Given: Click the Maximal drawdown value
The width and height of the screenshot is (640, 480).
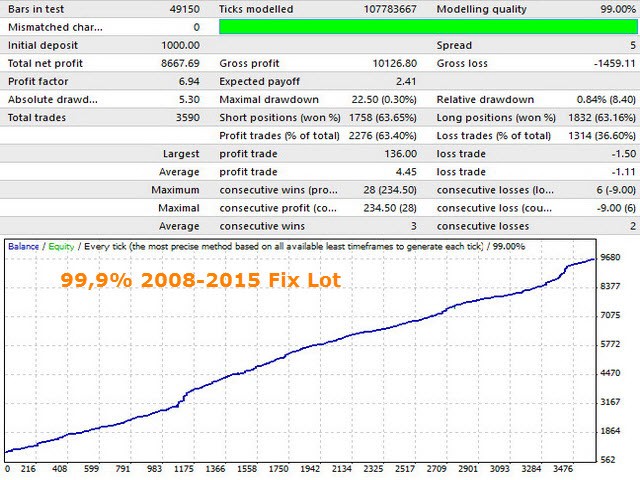Looking at the screenshot, I should tap(384, 100).
